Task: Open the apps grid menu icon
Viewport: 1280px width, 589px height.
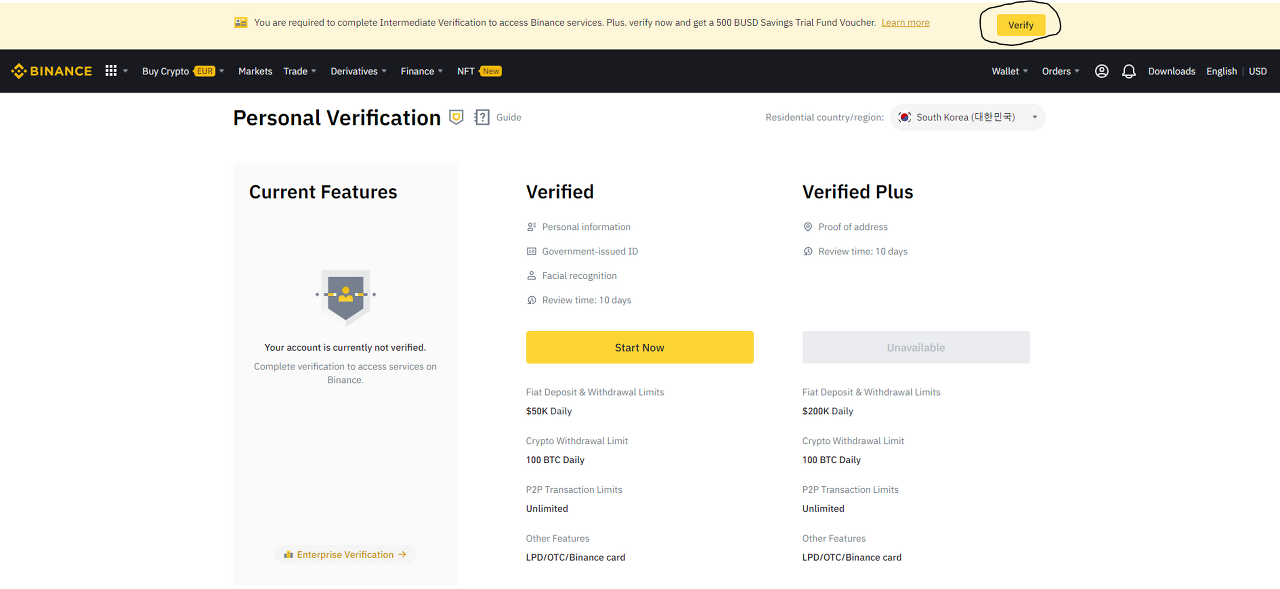Action: 111,71
